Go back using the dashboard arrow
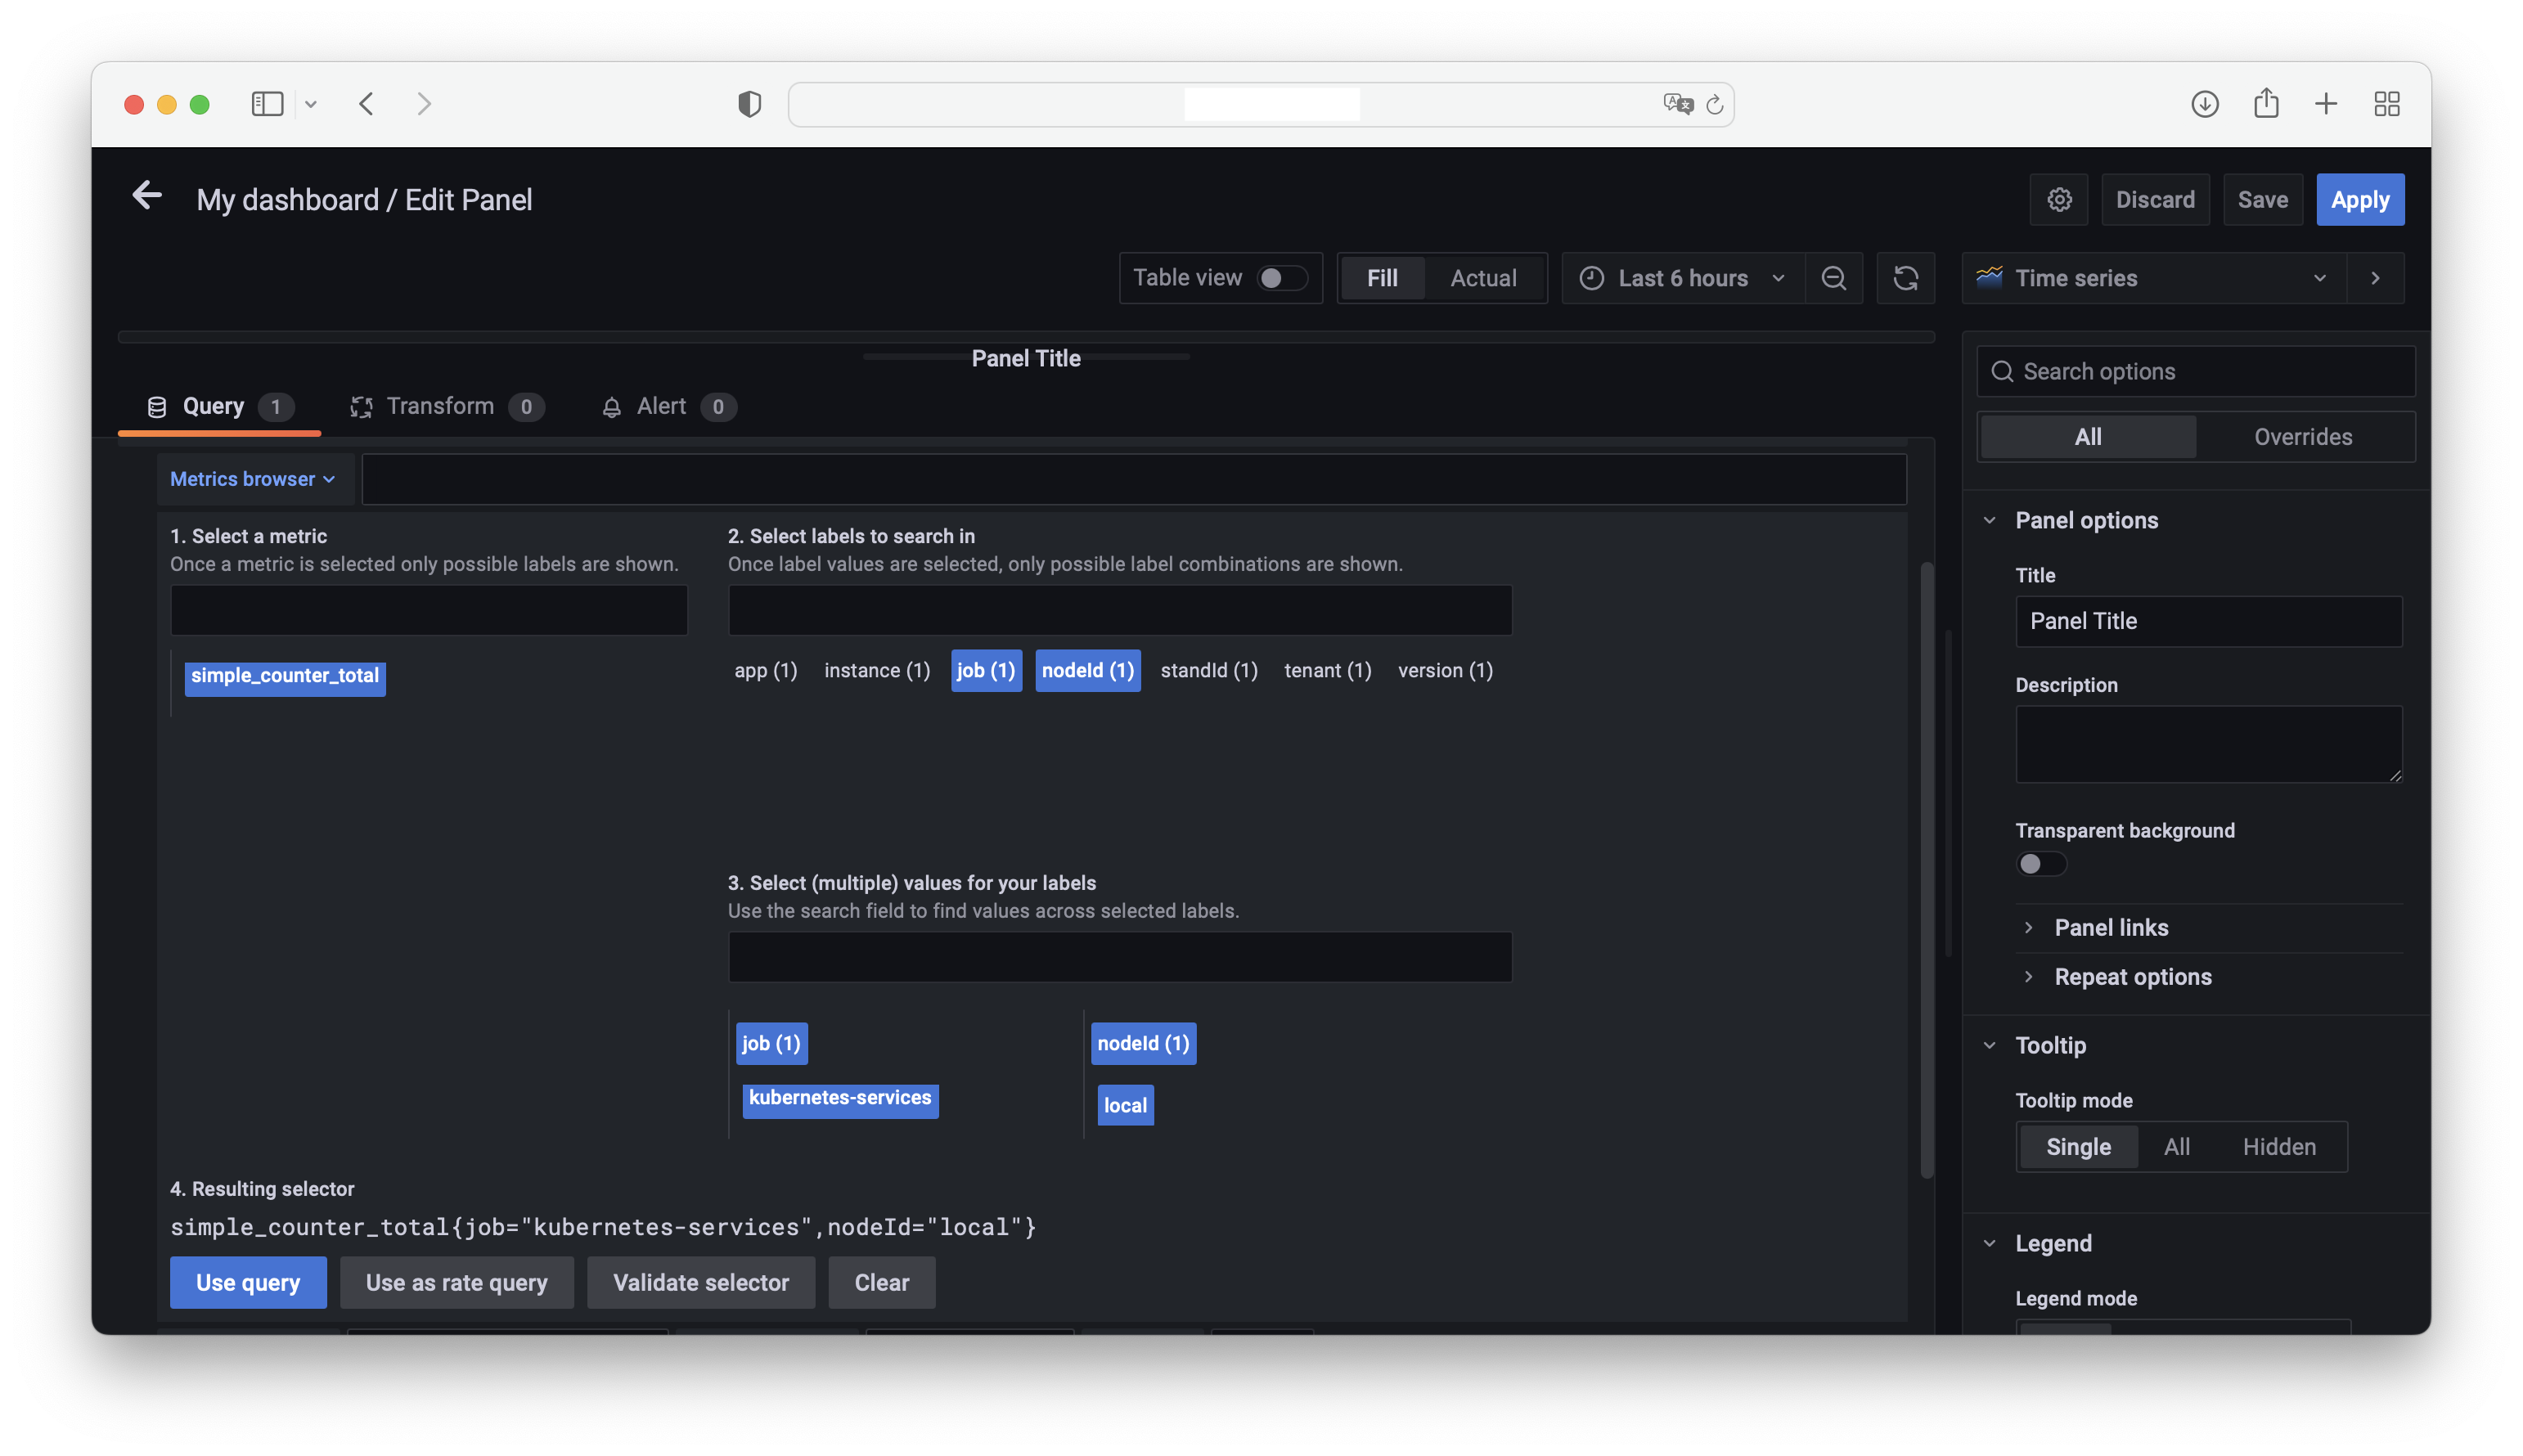The height and width of the screenshot is (1456, 2523). click(x=147, y=196)
